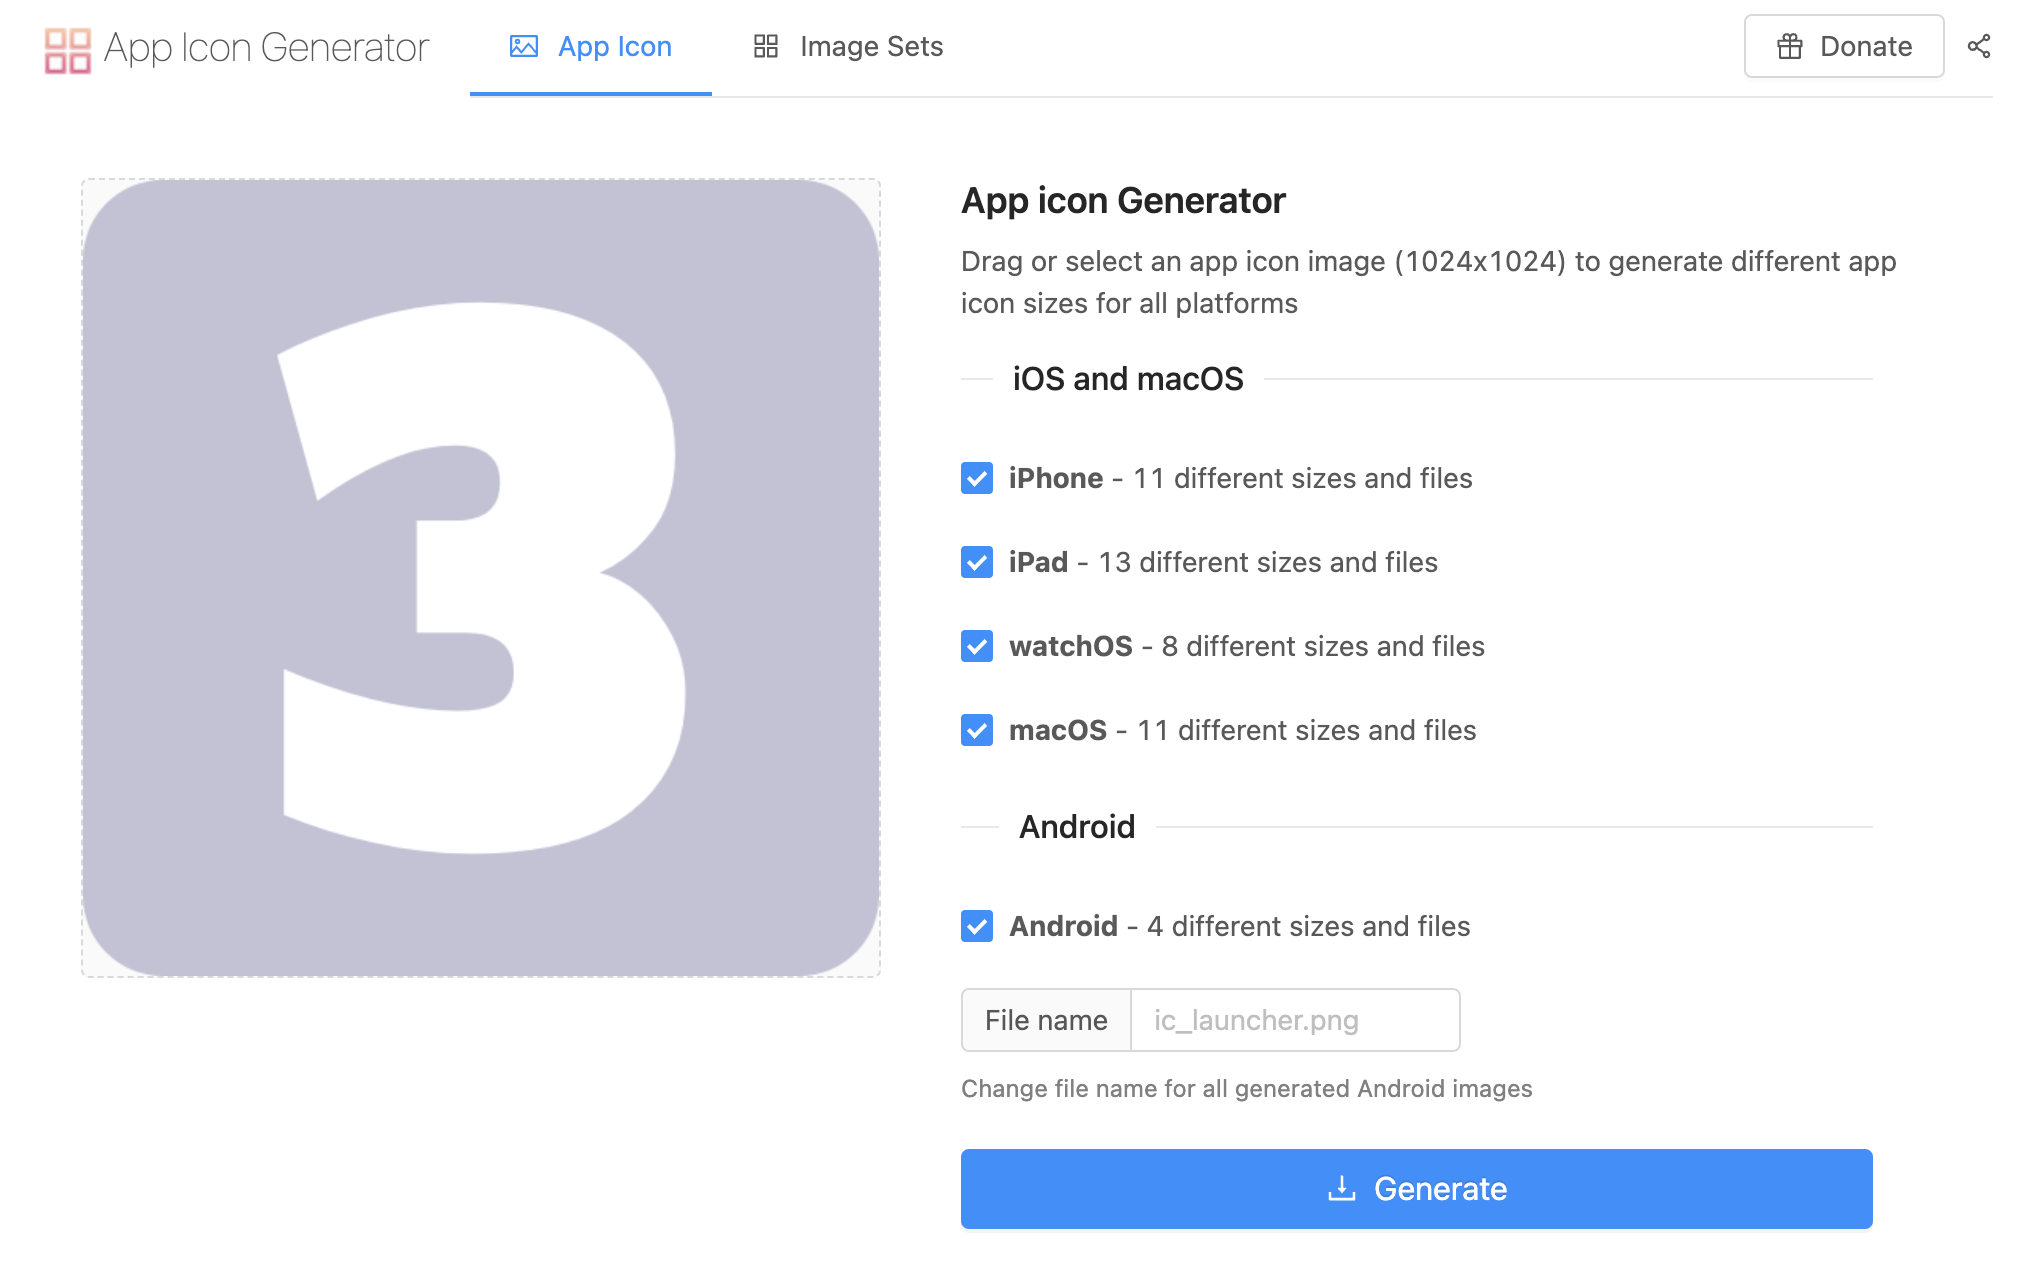
Task: Switch to the Image Sets tab
Action: (848, 47)
